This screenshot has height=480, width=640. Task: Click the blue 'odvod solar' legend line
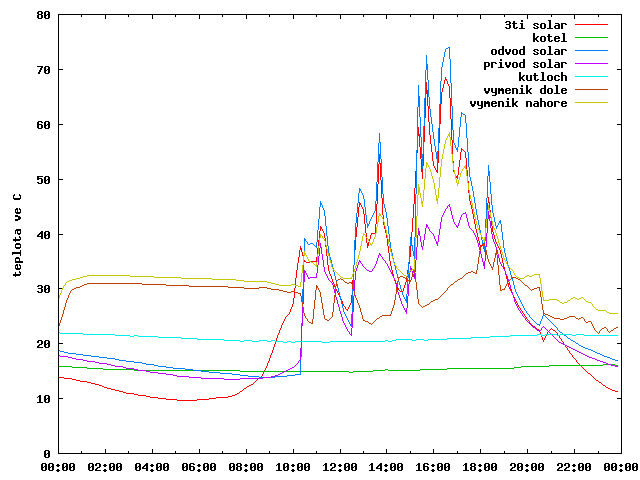591,51
